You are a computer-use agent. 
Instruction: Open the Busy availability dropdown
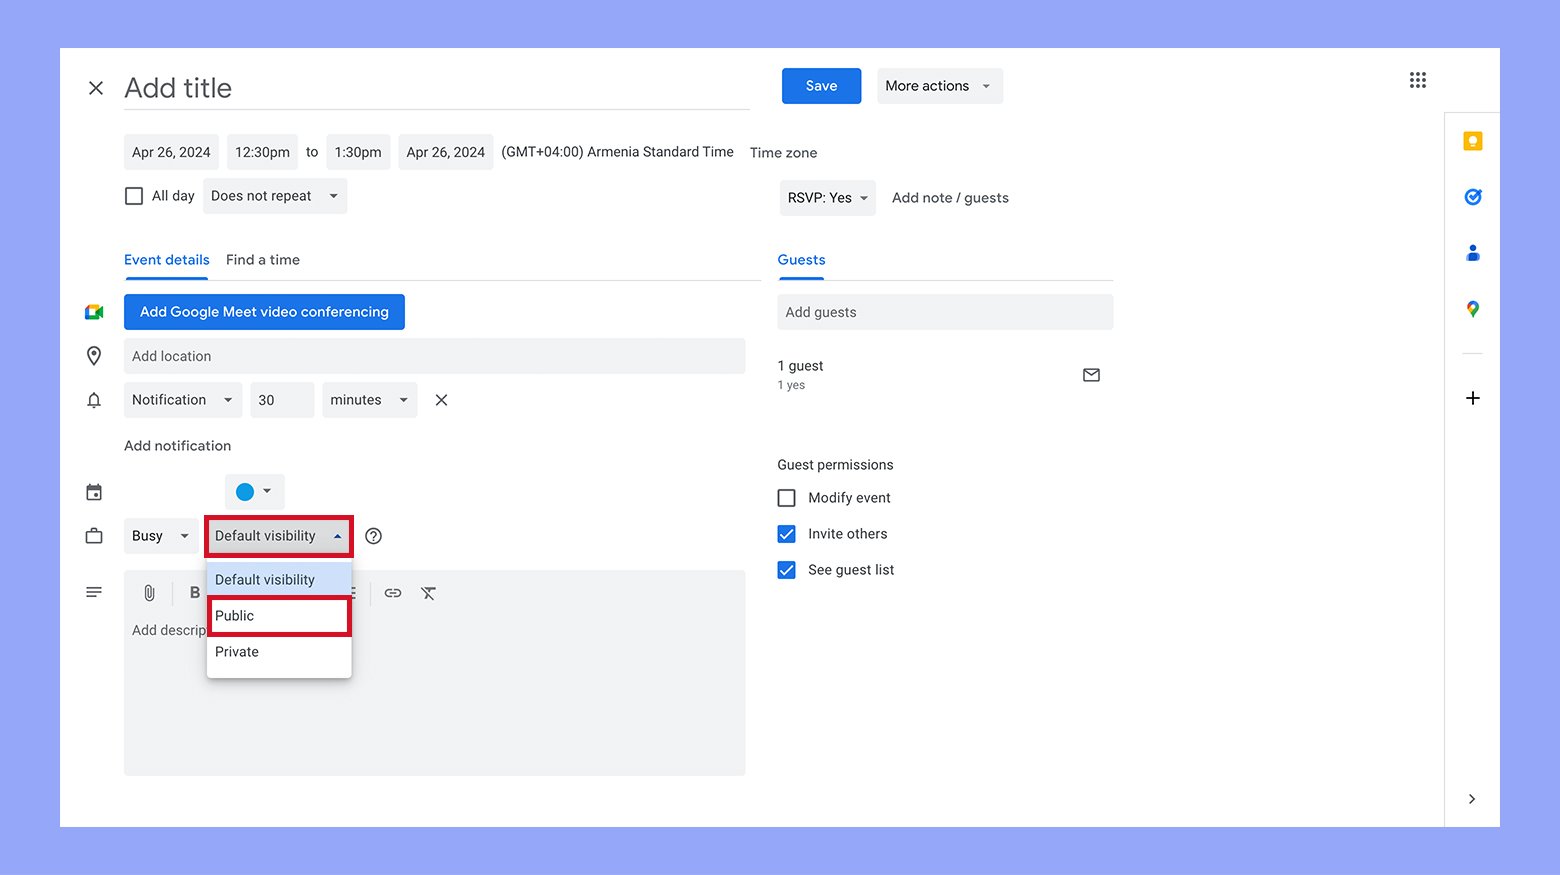[x=160, y=535]
